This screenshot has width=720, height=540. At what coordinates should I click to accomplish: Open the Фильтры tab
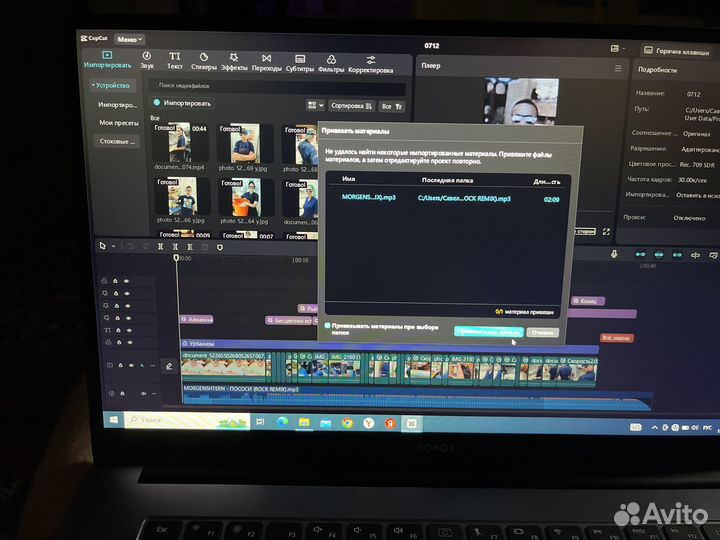coord(331,64)
